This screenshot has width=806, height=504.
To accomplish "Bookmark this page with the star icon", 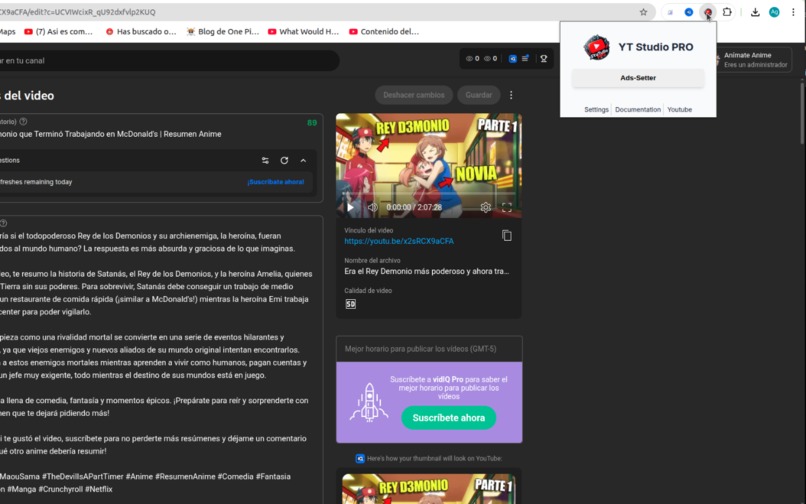I will [x=643, y=12].
